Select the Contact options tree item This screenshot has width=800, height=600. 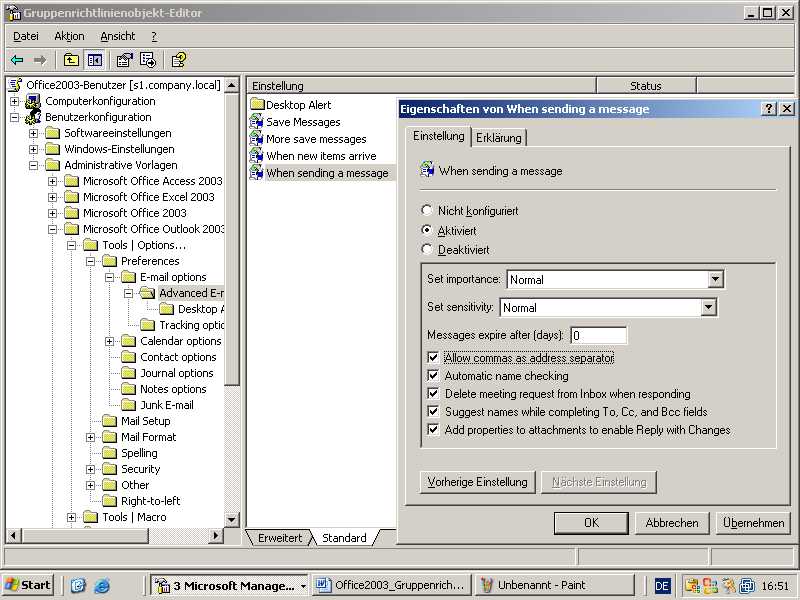178,357
